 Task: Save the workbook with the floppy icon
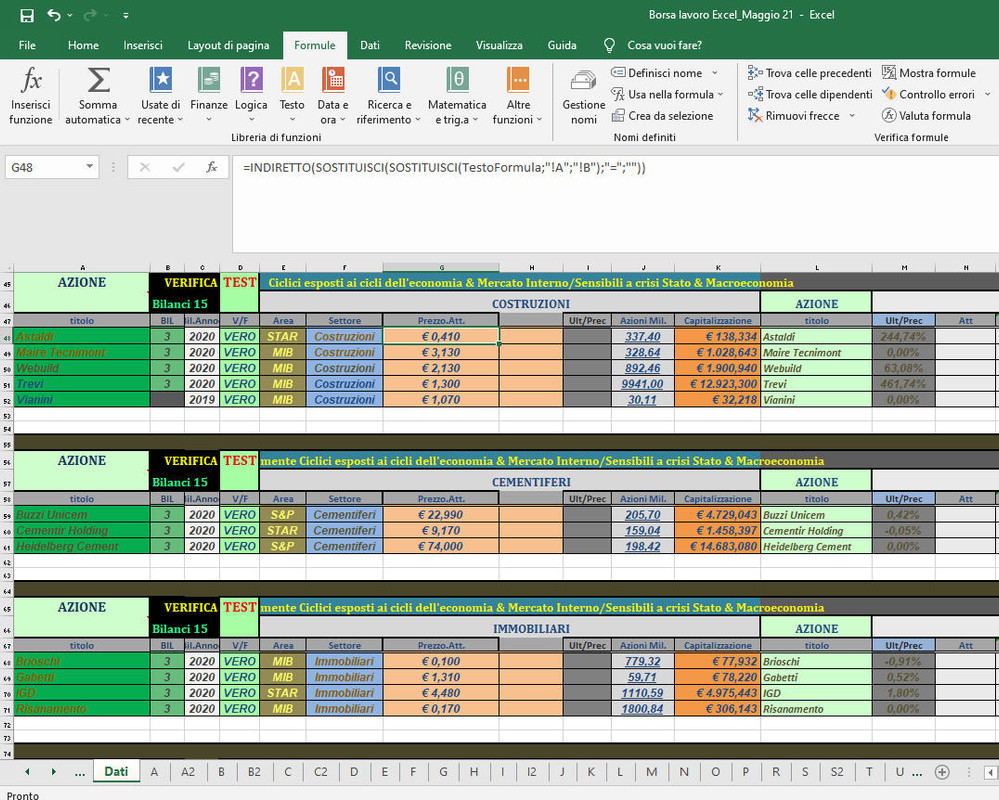[27, 15]
